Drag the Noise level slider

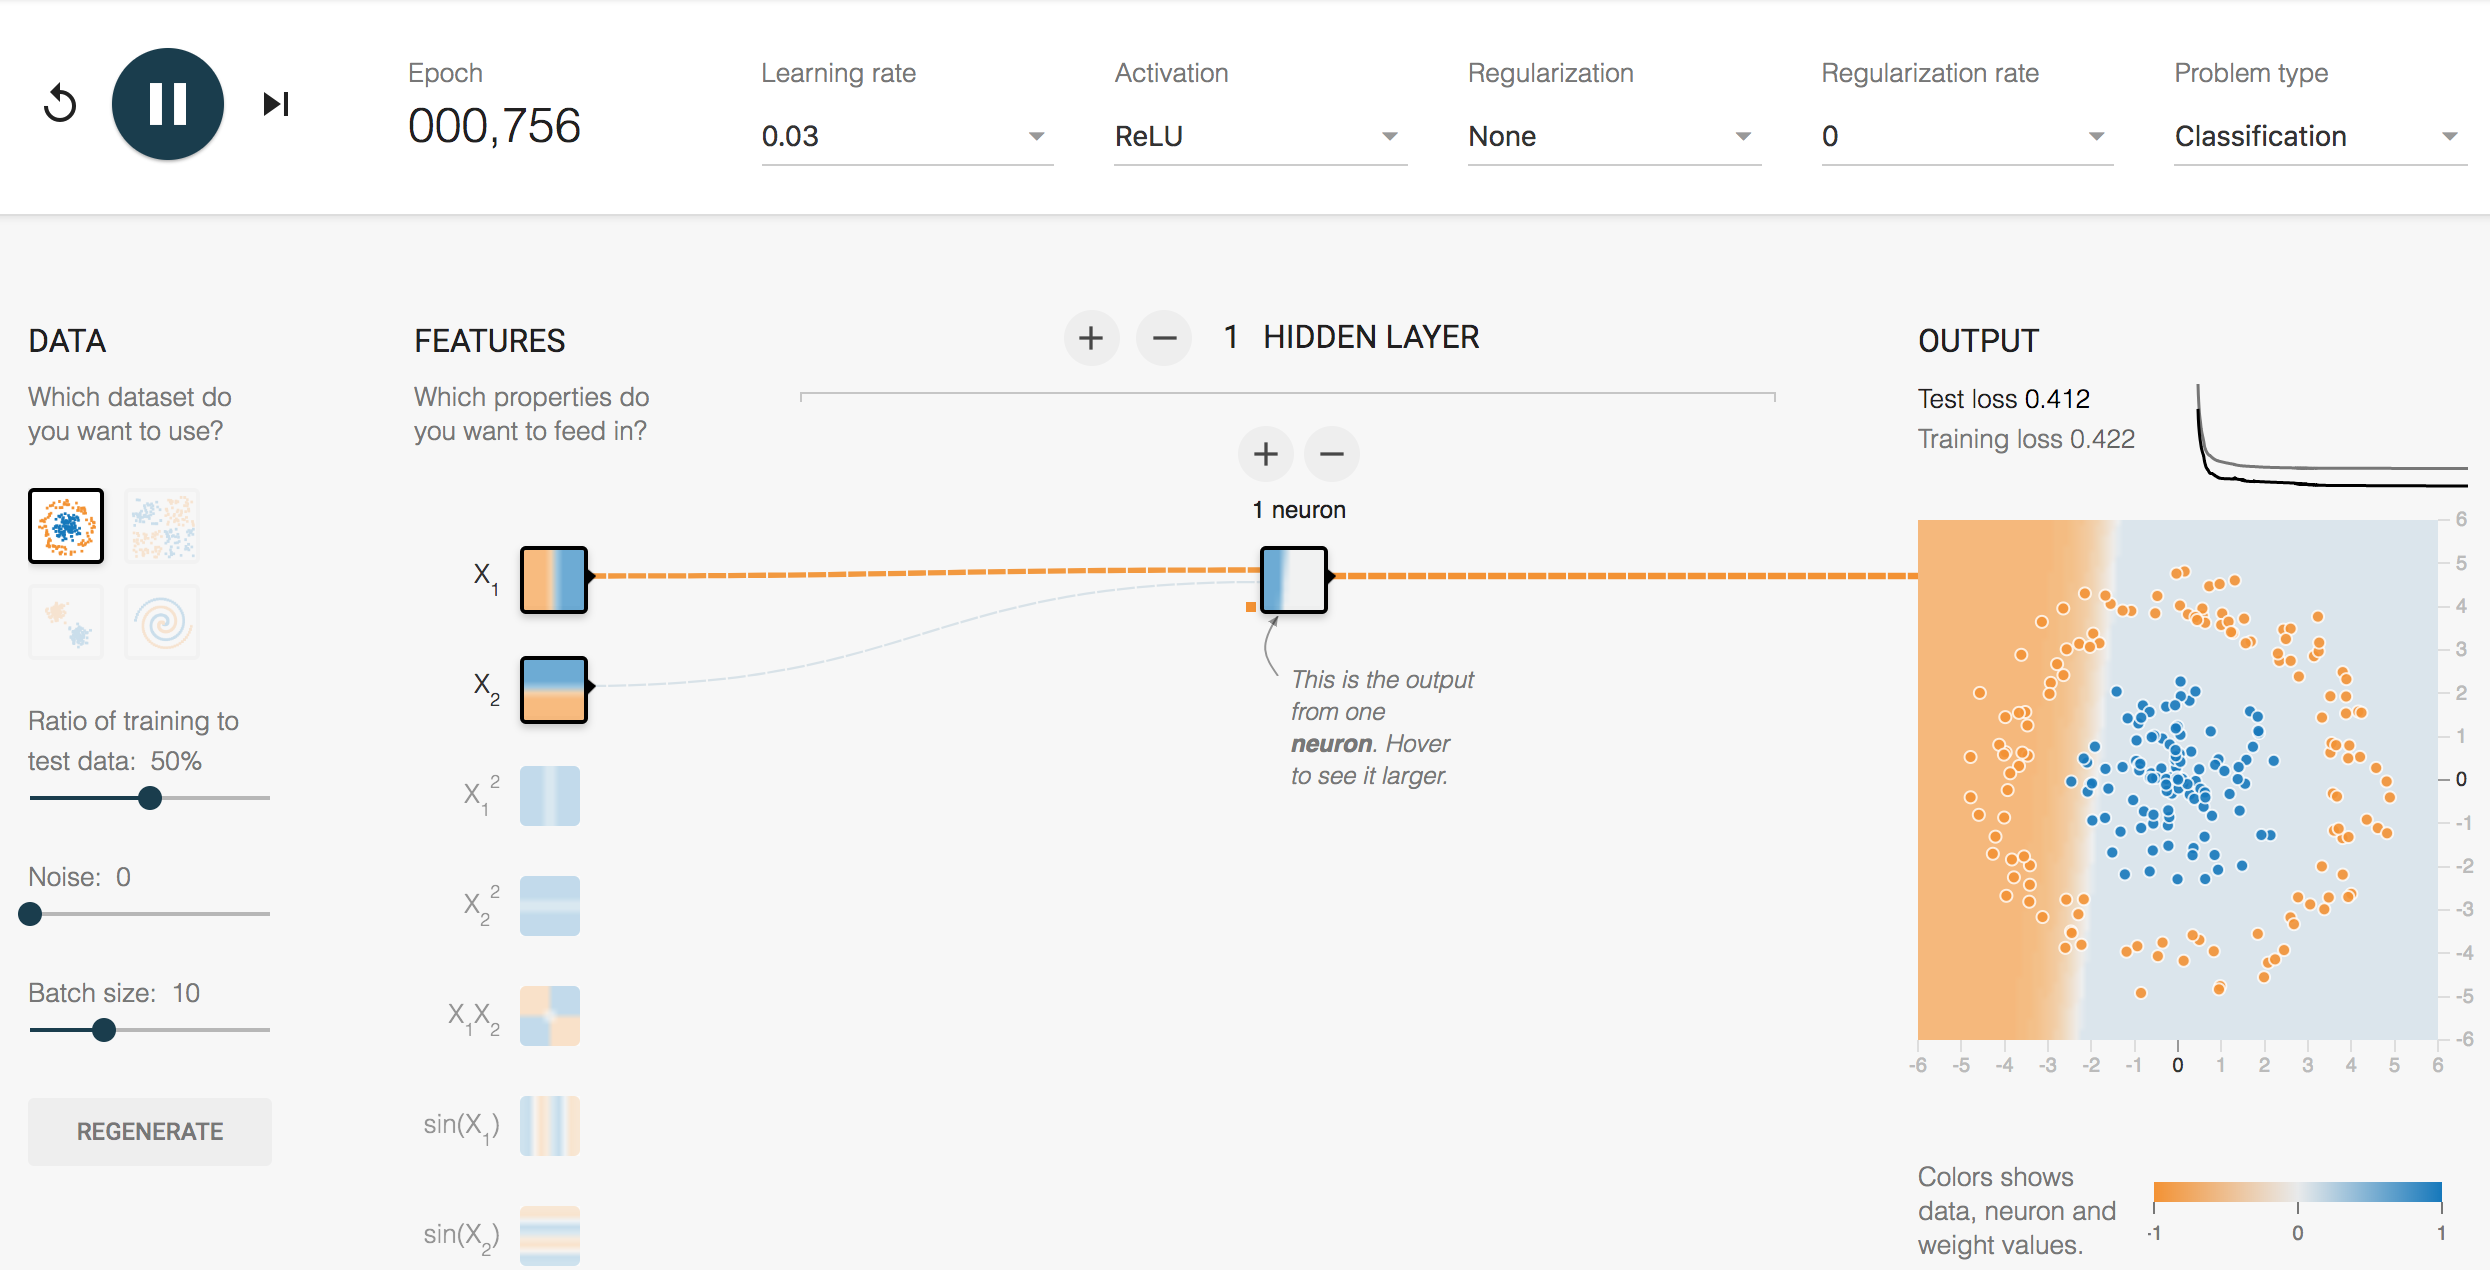point(31,912)
